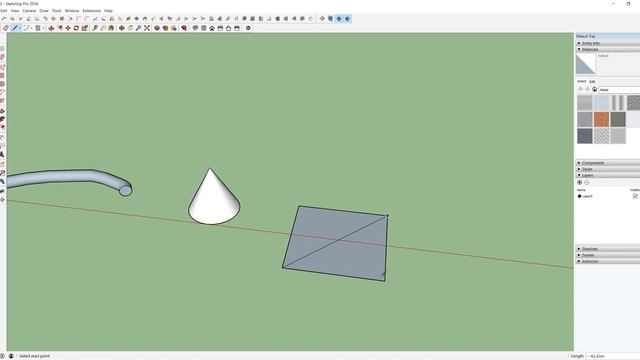The width and height of the screenshot is (640, 360).
Task: Select the Zoom magnifier tool
Action: coord(138,28)
